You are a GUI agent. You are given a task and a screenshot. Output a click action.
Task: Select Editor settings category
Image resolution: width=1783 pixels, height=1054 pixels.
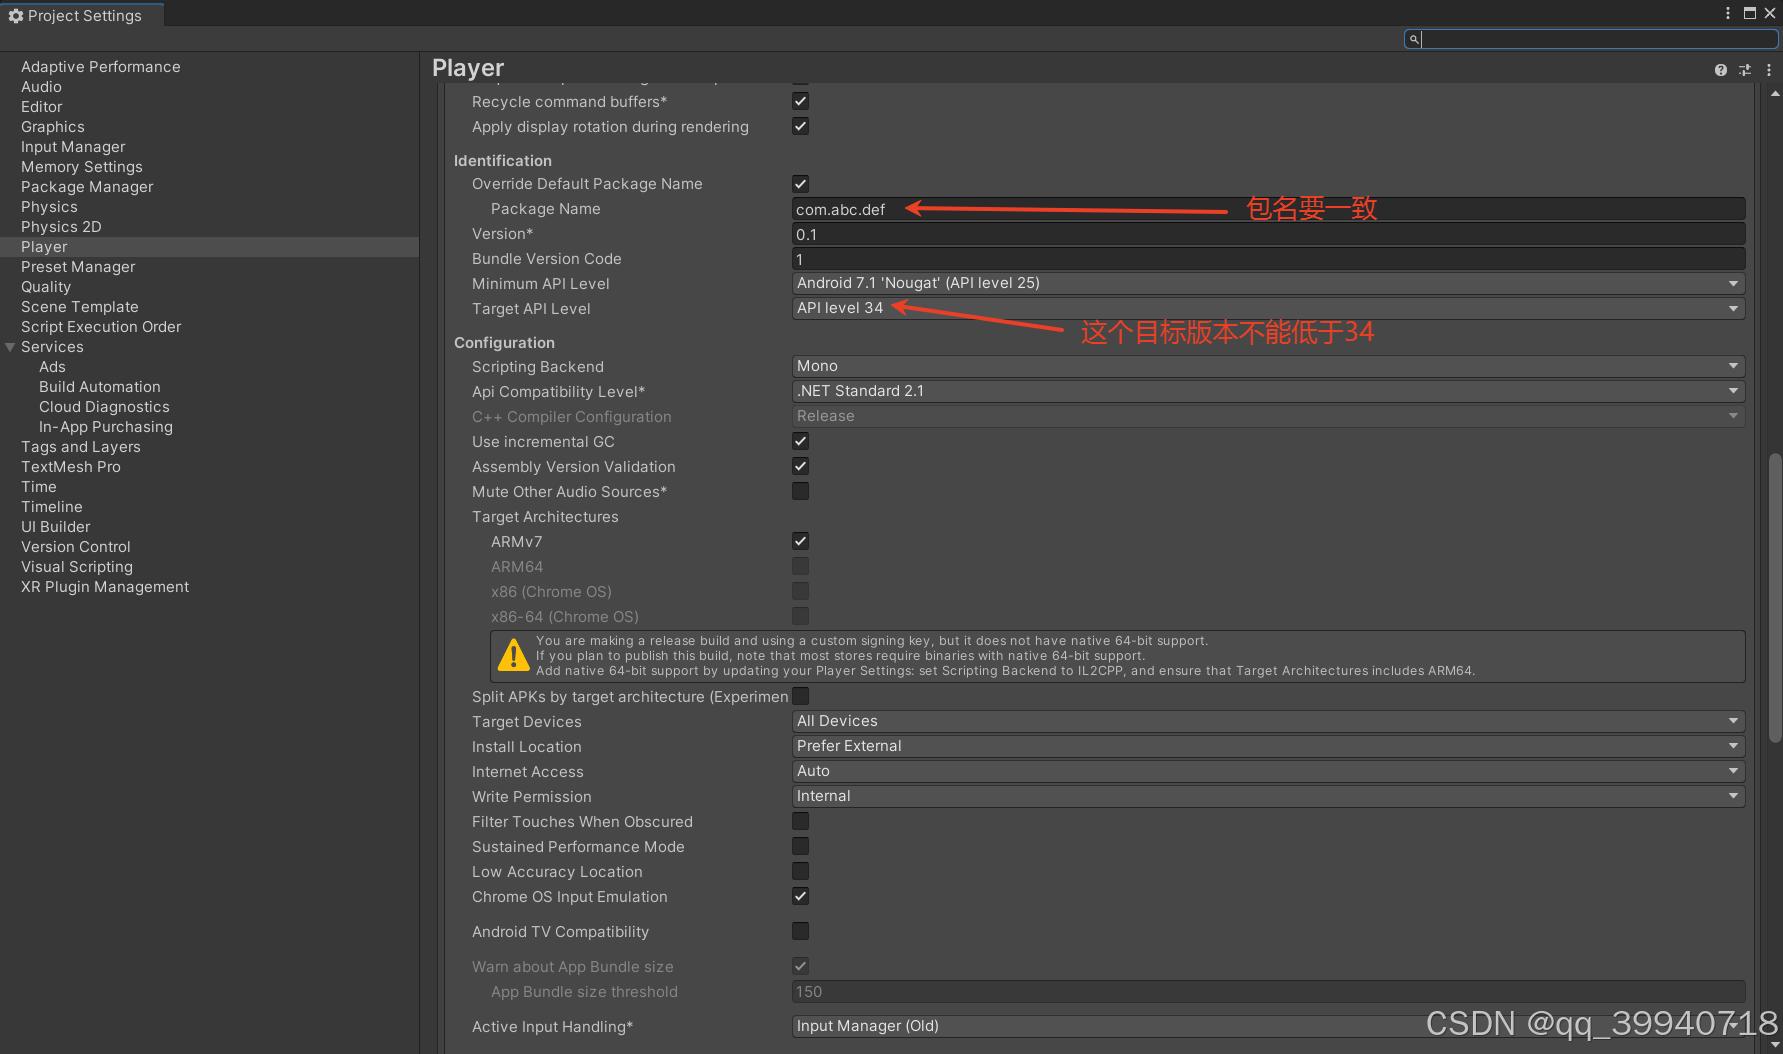[x=41, y=107]
